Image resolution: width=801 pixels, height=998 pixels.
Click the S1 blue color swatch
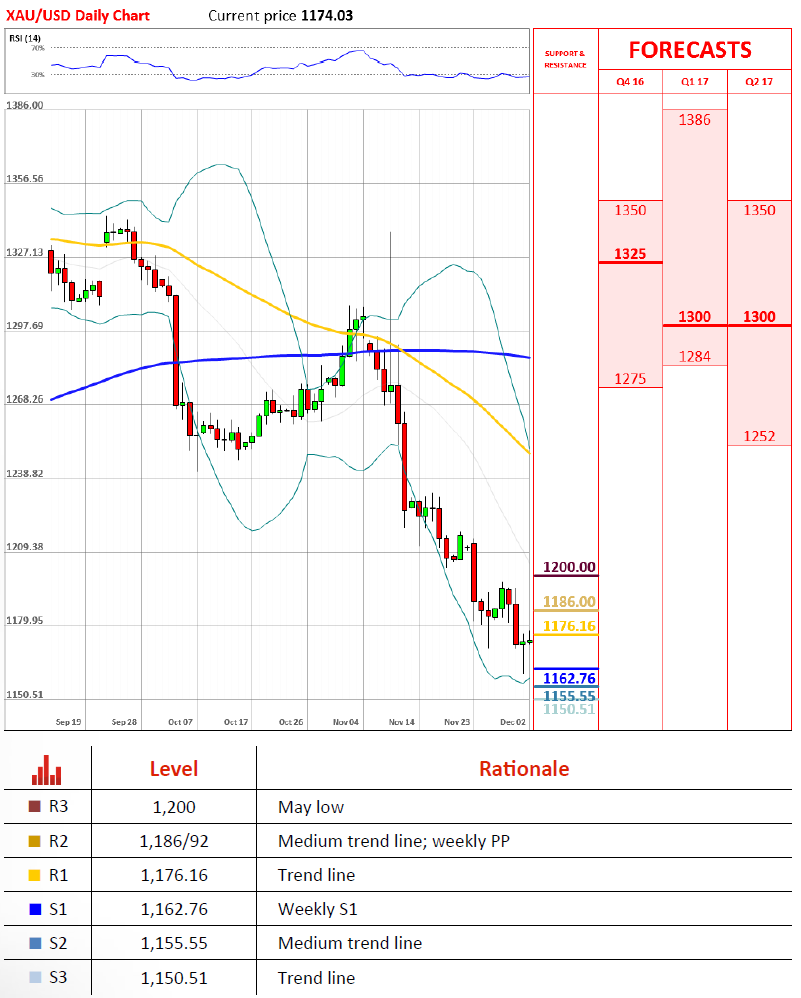35,909
